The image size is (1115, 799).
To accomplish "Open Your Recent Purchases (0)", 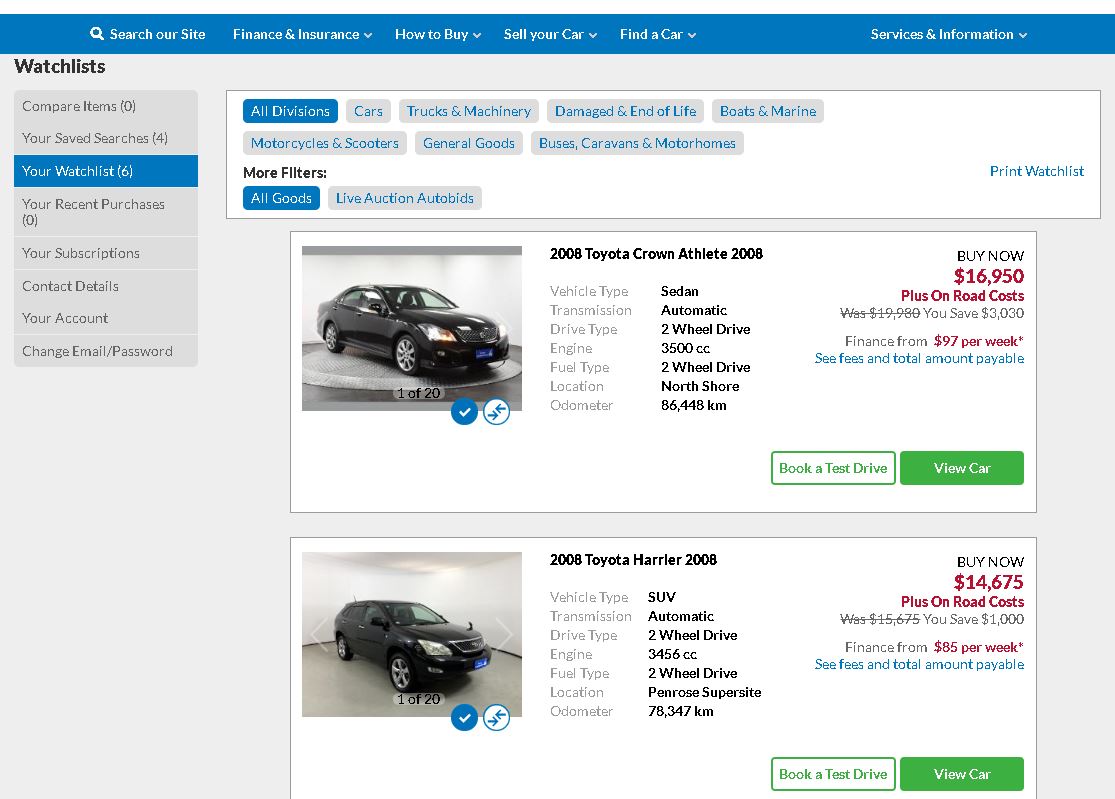I will [106, 212].
